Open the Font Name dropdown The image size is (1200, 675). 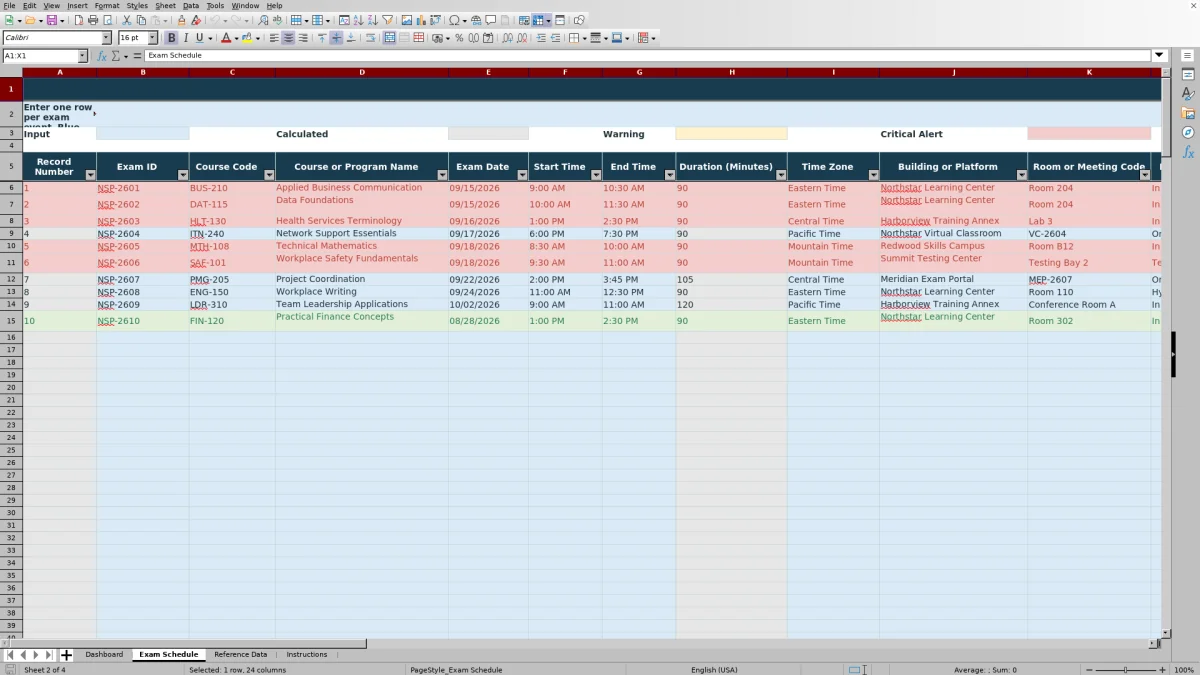(106, 38)
